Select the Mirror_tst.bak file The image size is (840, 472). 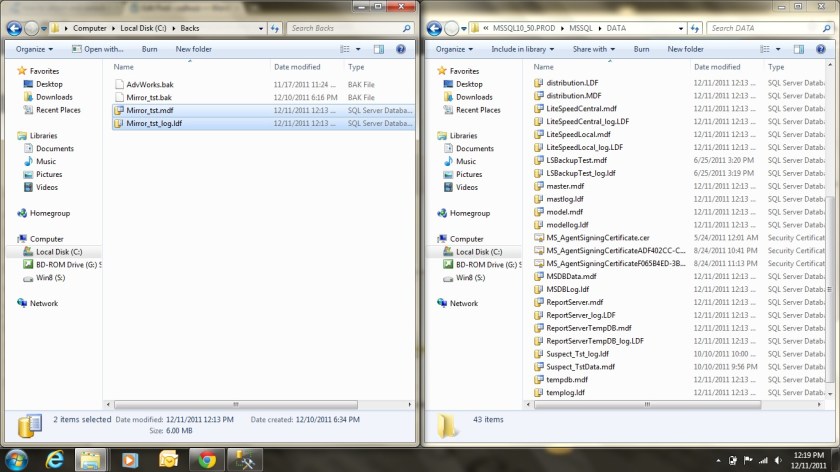[x=150, y=97]
